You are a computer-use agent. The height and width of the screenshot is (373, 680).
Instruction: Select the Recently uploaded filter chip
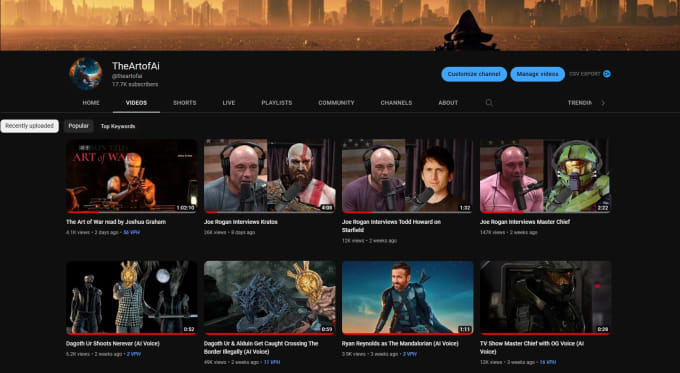click(29, 126)
